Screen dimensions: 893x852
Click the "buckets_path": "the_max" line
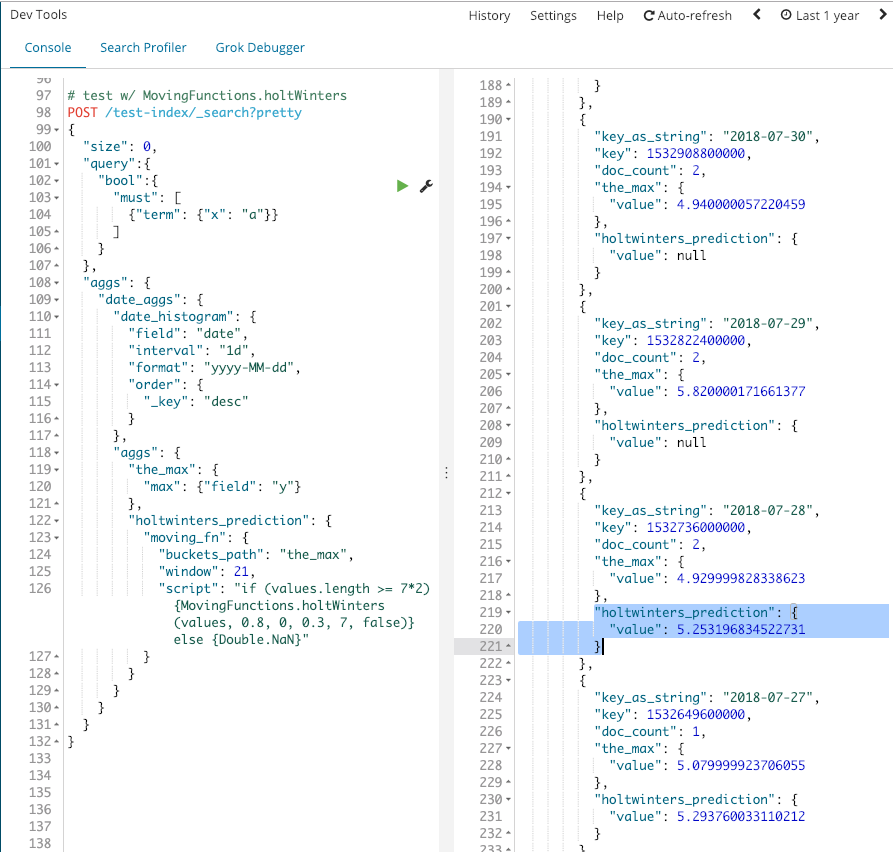click(x=256, y=554)
